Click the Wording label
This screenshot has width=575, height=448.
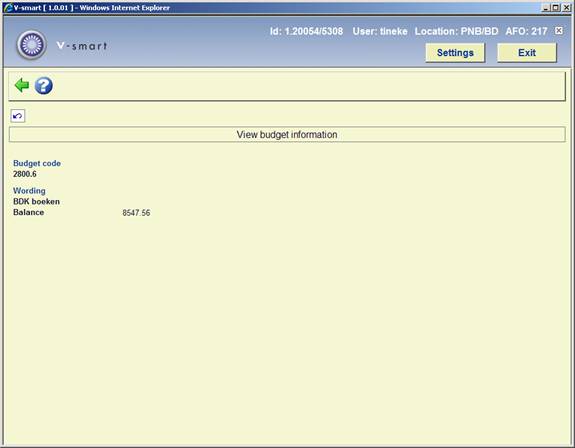[29, 191]
